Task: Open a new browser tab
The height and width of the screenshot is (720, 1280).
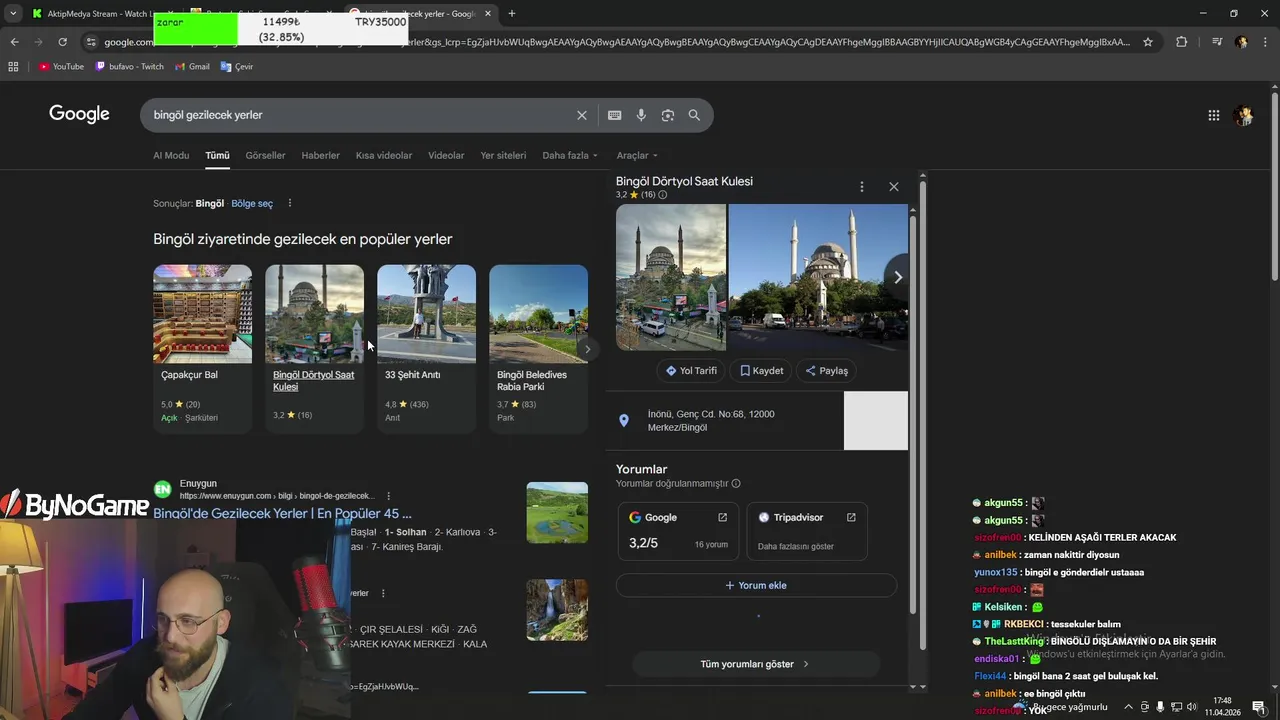Action: [x=511, y=13]
